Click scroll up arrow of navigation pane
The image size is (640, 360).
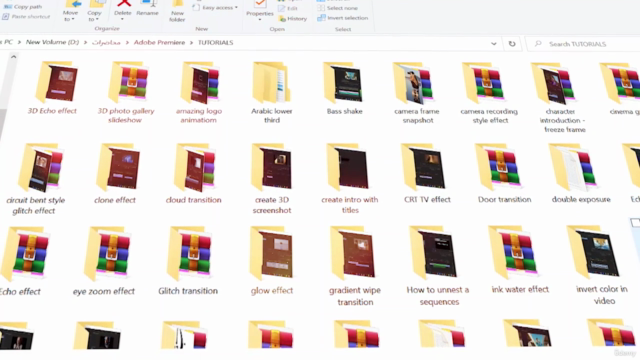click(13, 57)
